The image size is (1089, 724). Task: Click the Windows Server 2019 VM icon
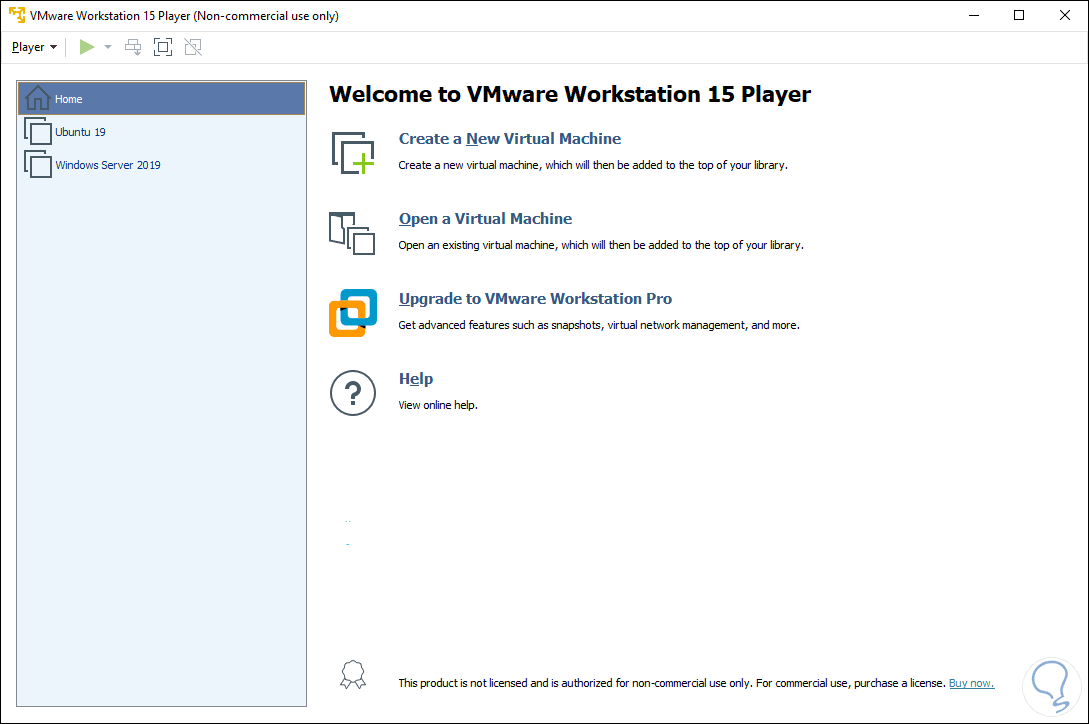click(x=38, y=165)
